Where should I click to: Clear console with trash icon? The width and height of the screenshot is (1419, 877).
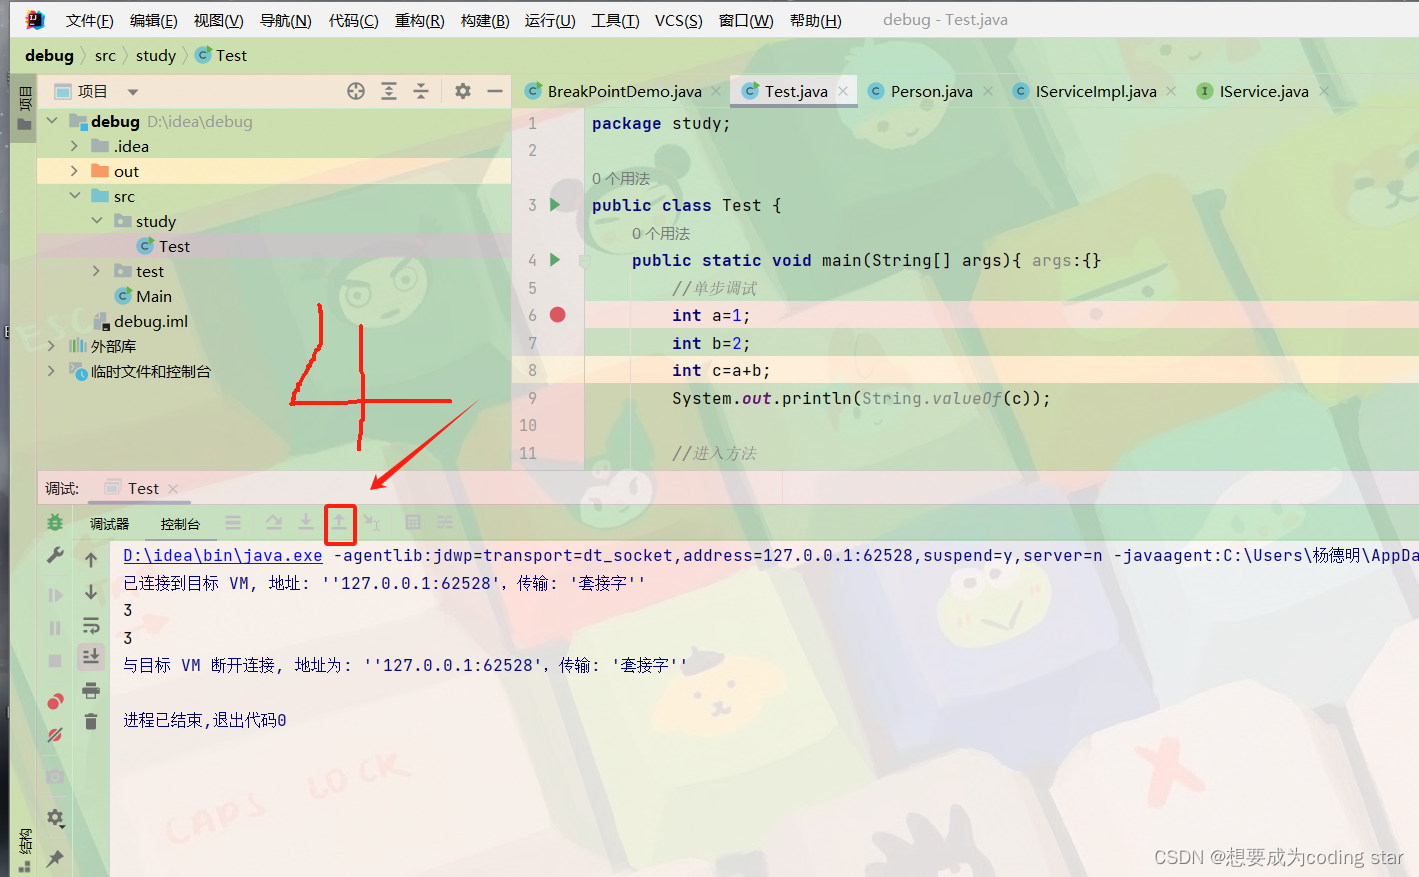(91, 721)
